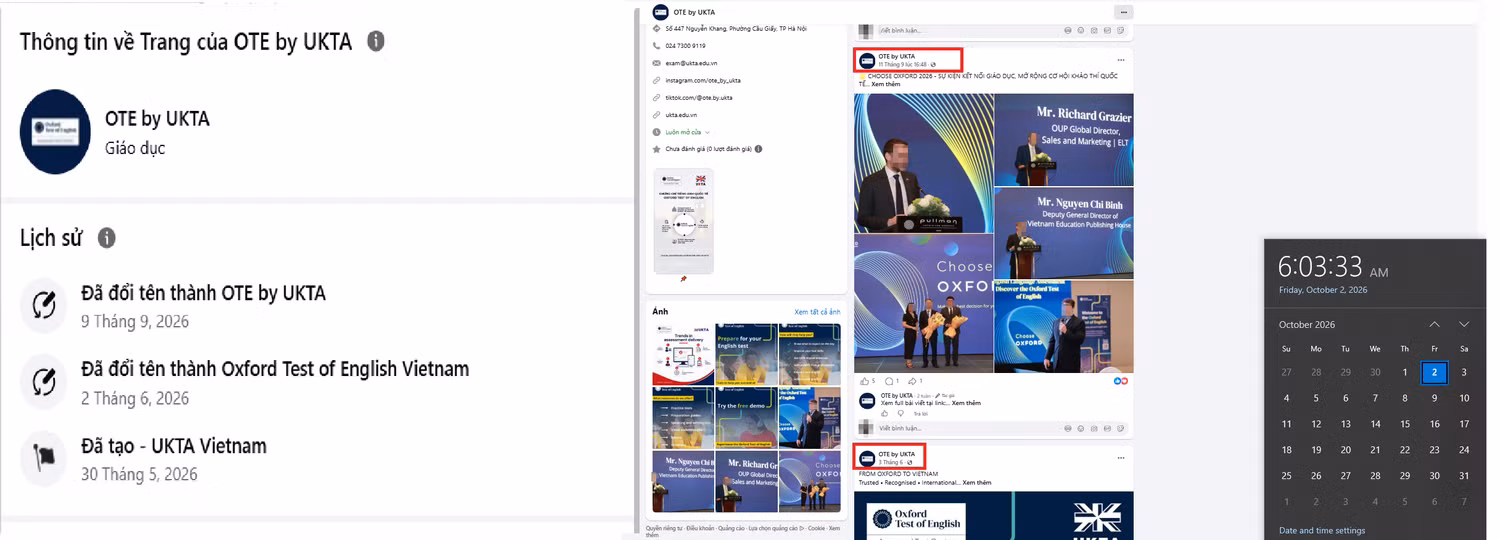Click the Ảnh section heading
The image size is (1500, 540).
[x=659, y=312]
